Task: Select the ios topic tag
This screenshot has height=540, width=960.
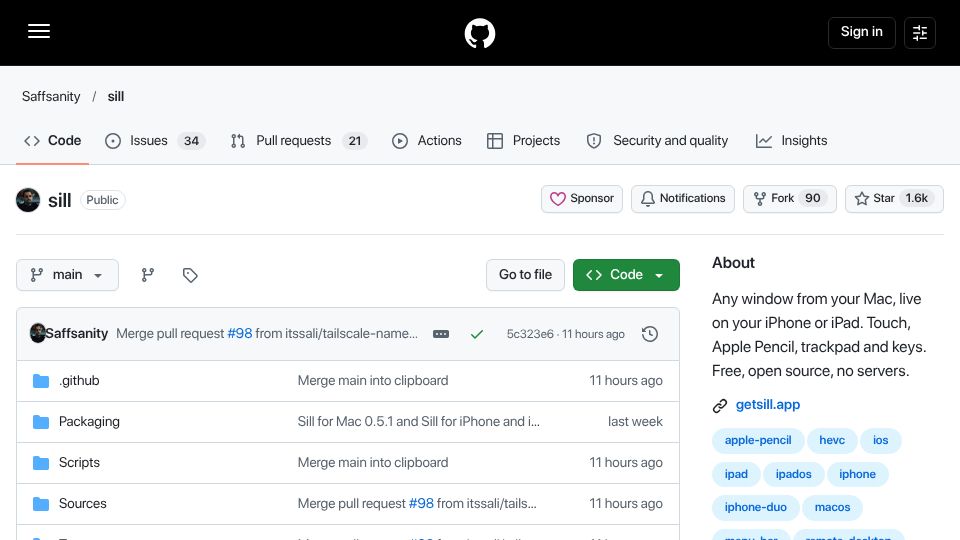Action: pyautogui.click(x=880, y=440)
